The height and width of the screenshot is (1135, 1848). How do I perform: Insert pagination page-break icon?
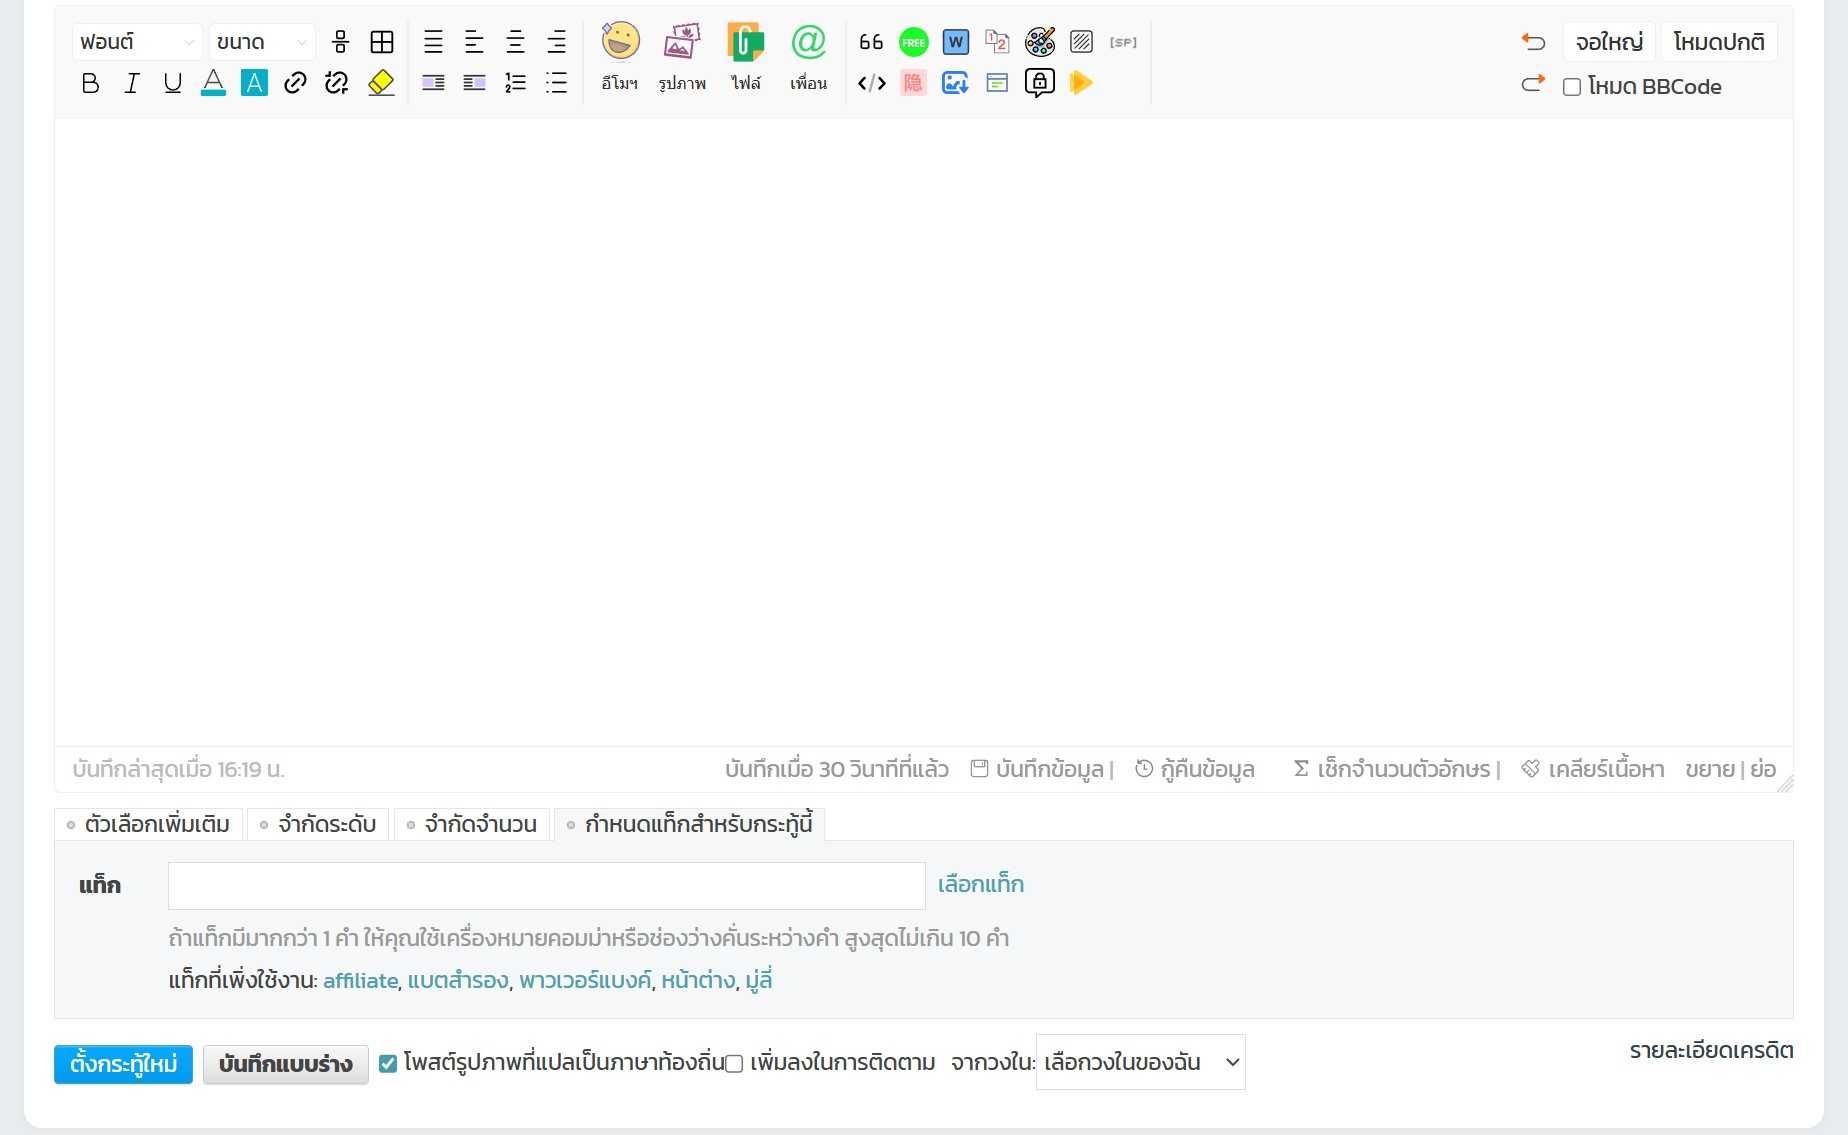pyautogui.click(x=997, y=42)
